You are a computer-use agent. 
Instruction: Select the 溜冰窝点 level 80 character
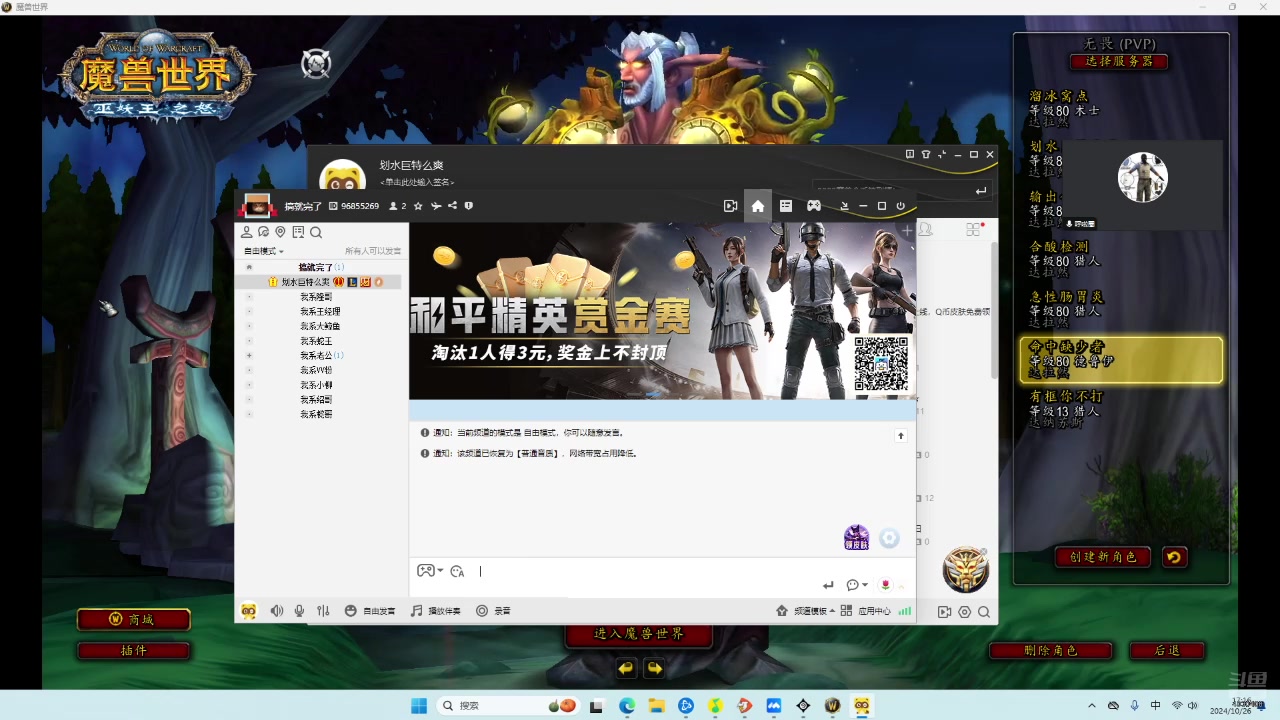[1120, 109]
